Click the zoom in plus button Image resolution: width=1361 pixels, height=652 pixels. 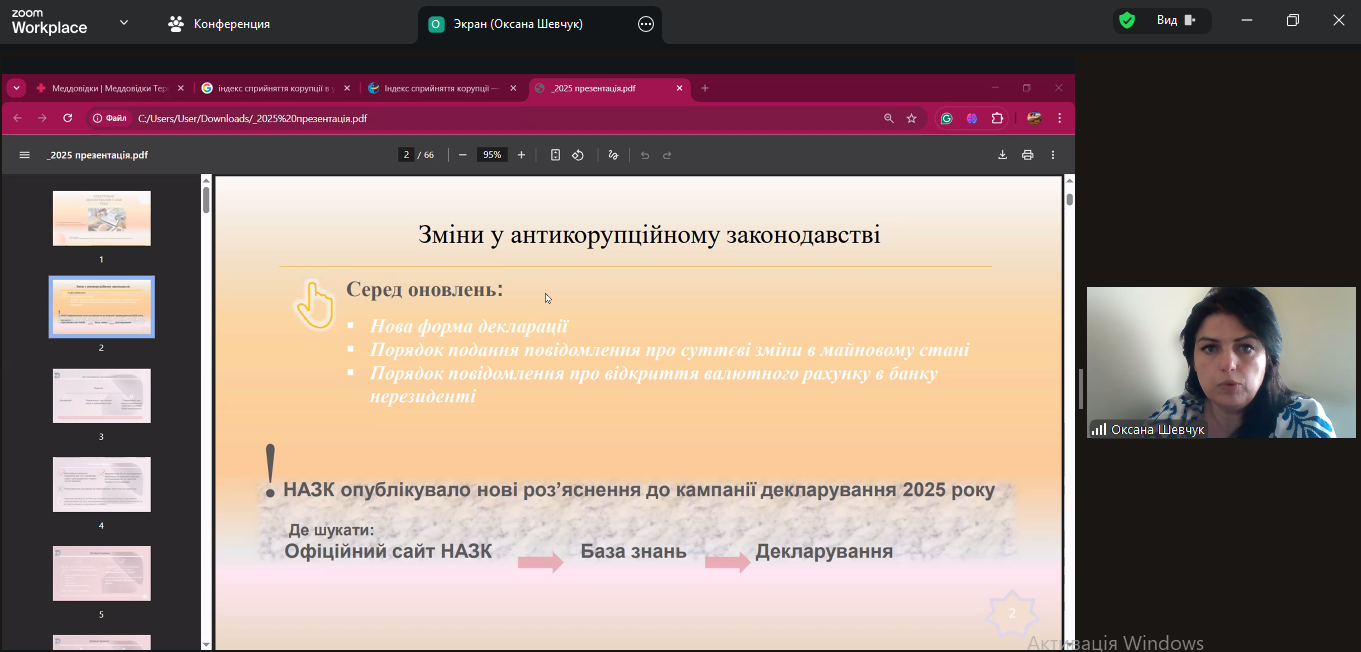coord(521,155)
